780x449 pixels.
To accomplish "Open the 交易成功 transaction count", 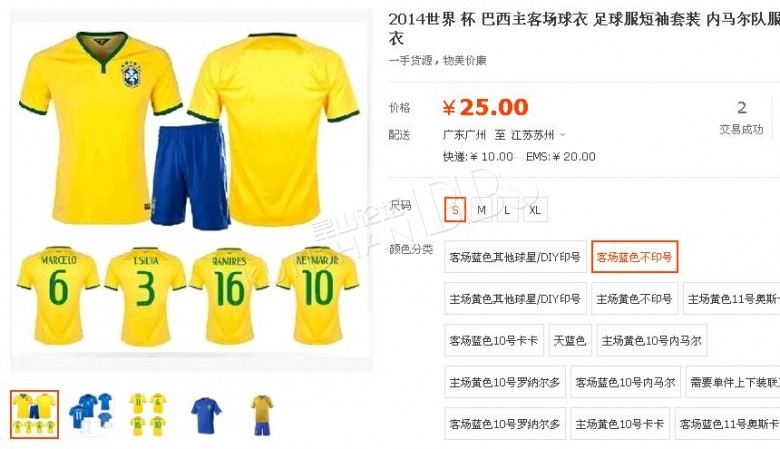I will (x=741, y=118).
